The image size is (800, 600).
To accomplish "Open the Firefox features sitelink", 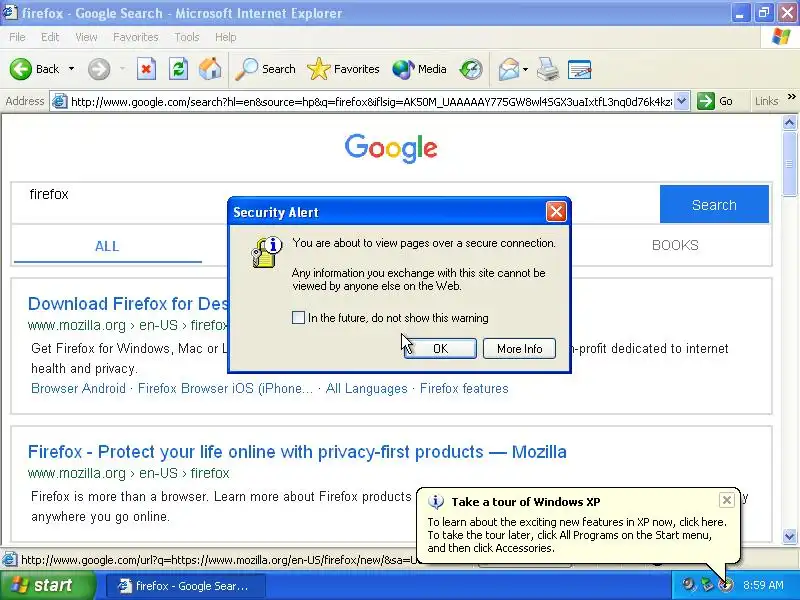I will 464,388.
